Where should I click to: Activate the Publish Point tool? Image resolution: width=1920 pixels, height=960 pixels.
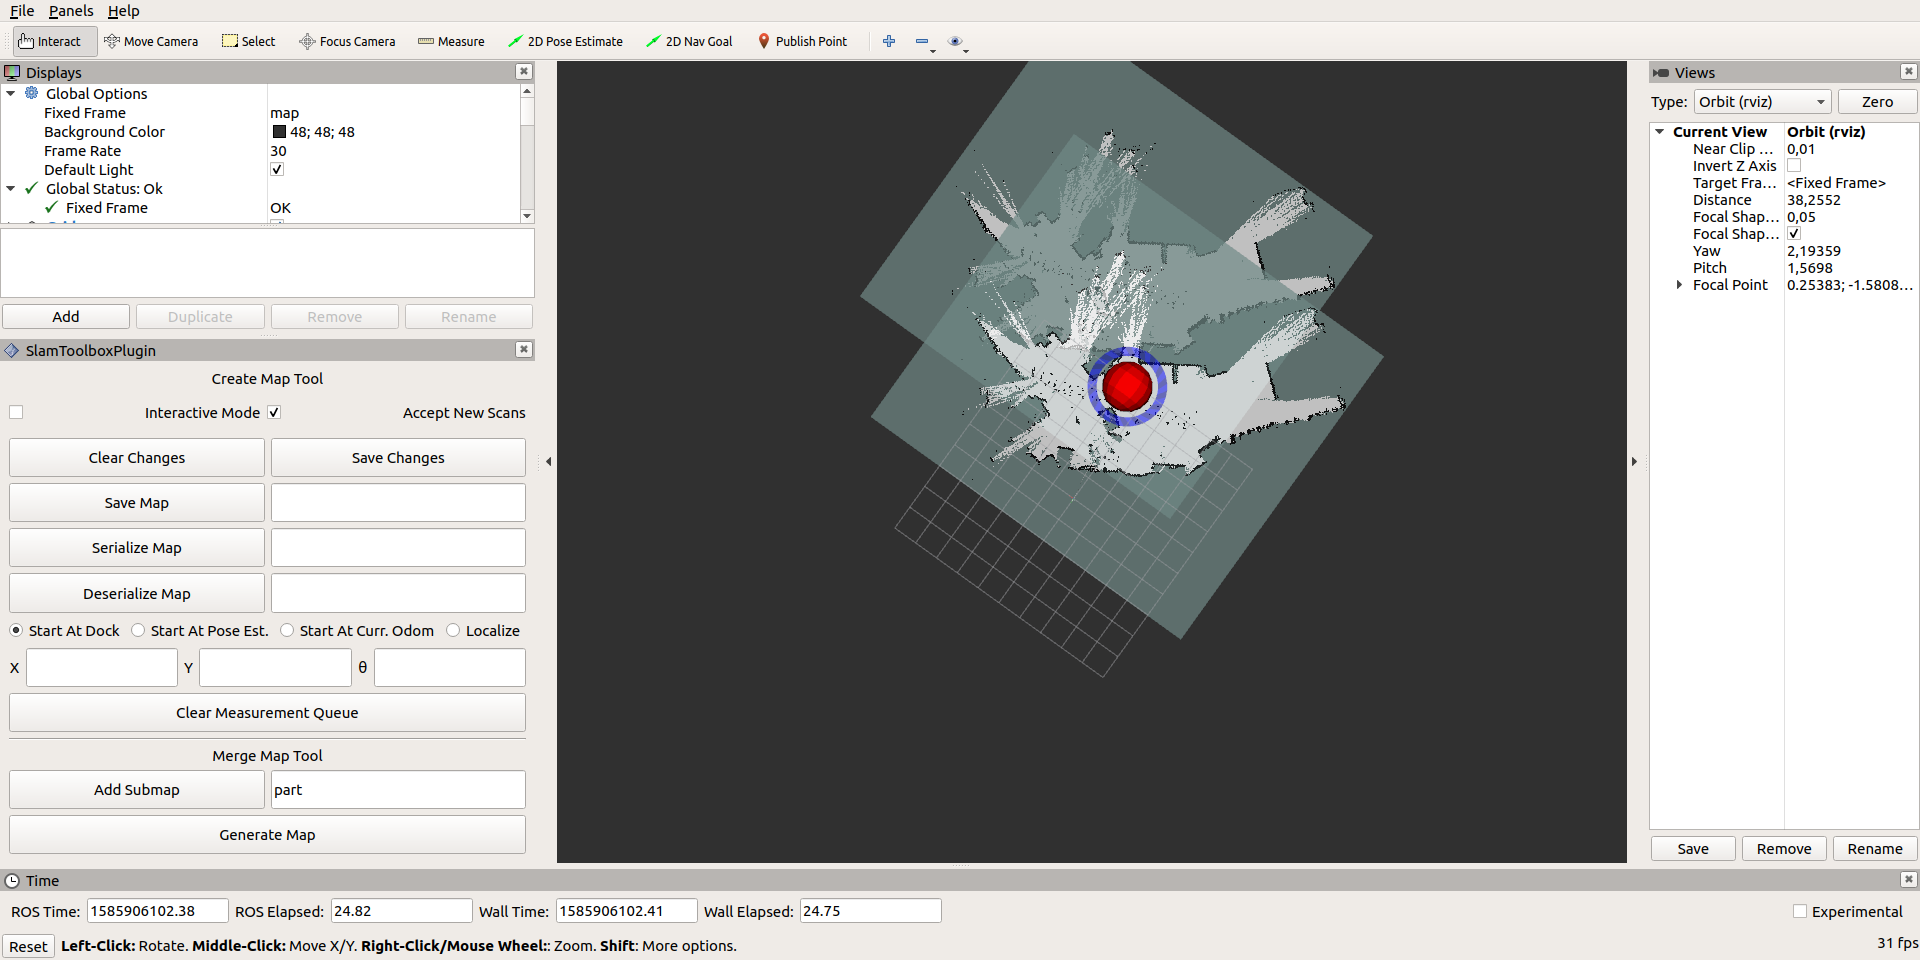pos(803,41)
